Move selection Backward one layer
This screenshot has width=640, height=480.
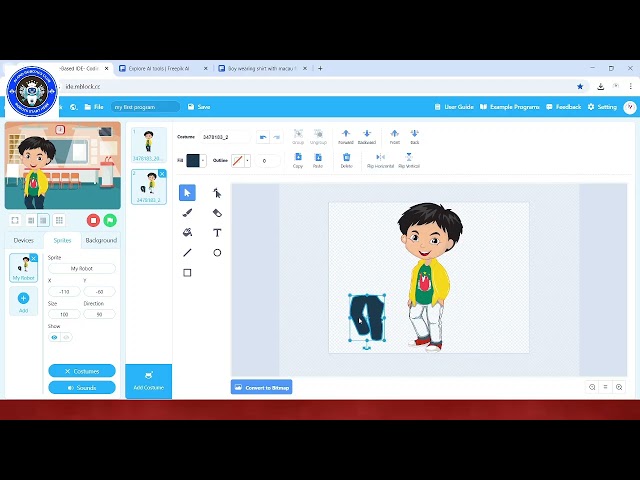point(367,137)
